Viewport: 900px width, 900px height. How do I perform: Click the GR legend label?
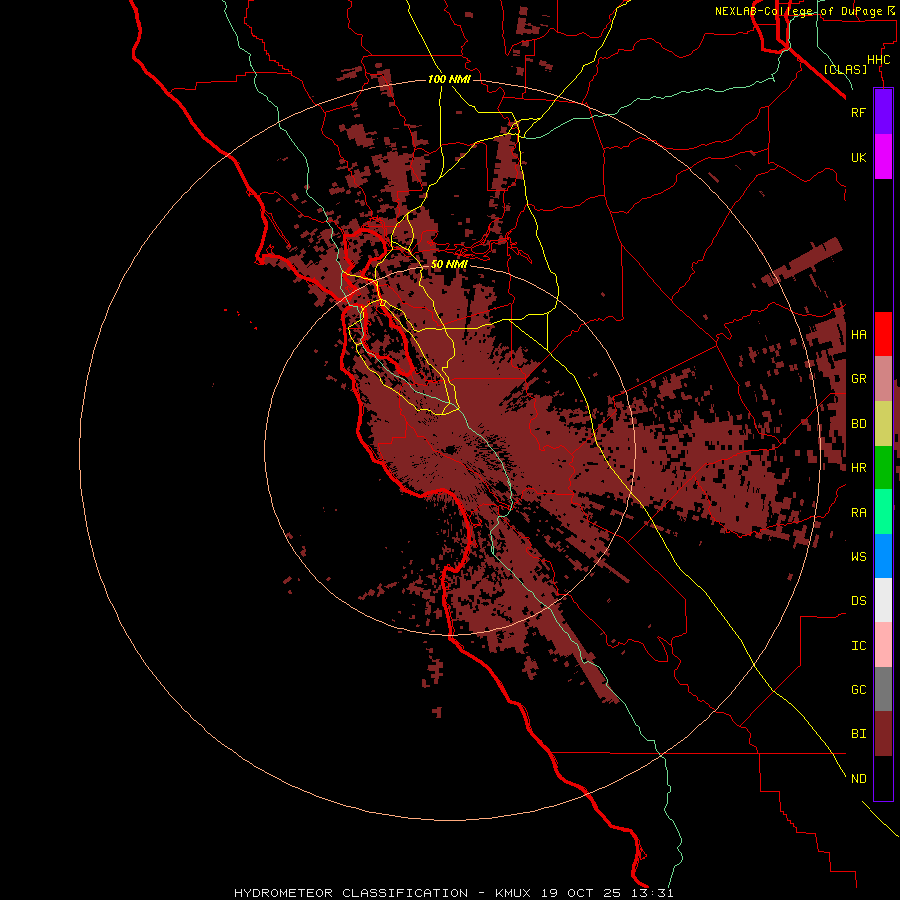point(859,379)
